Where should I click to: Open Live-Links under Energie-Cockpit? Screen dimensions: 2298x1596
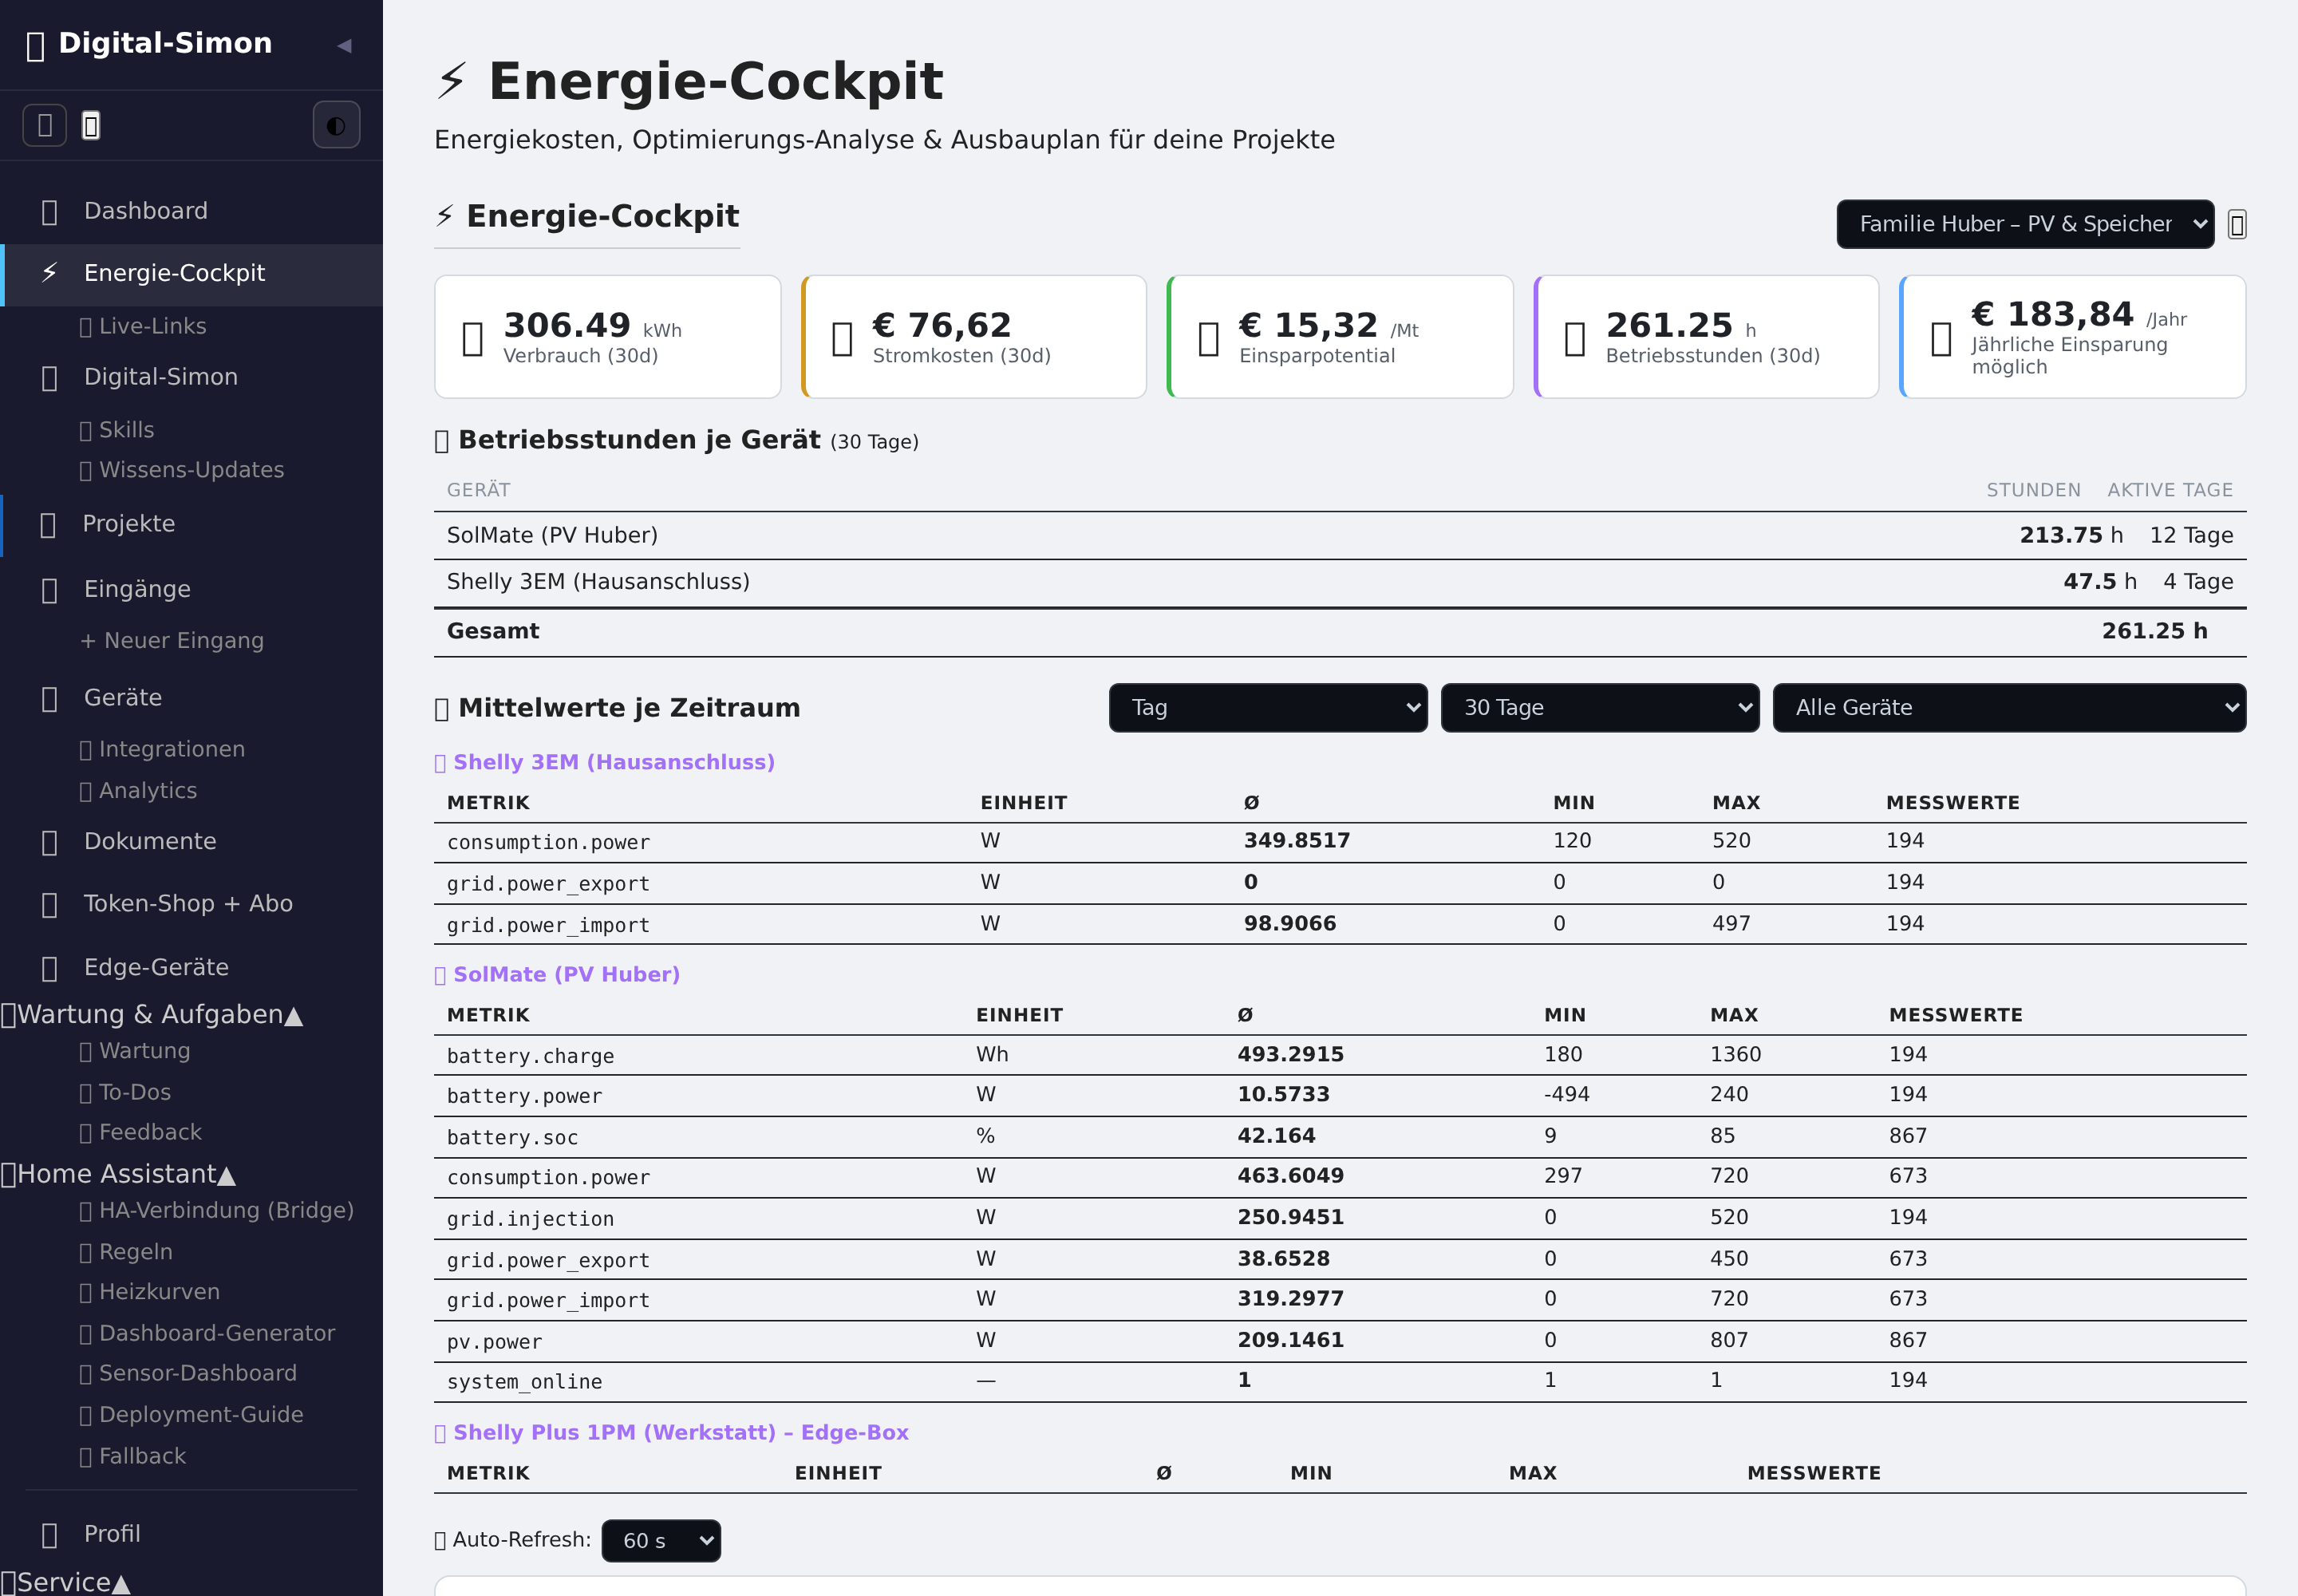pos(143,326)
